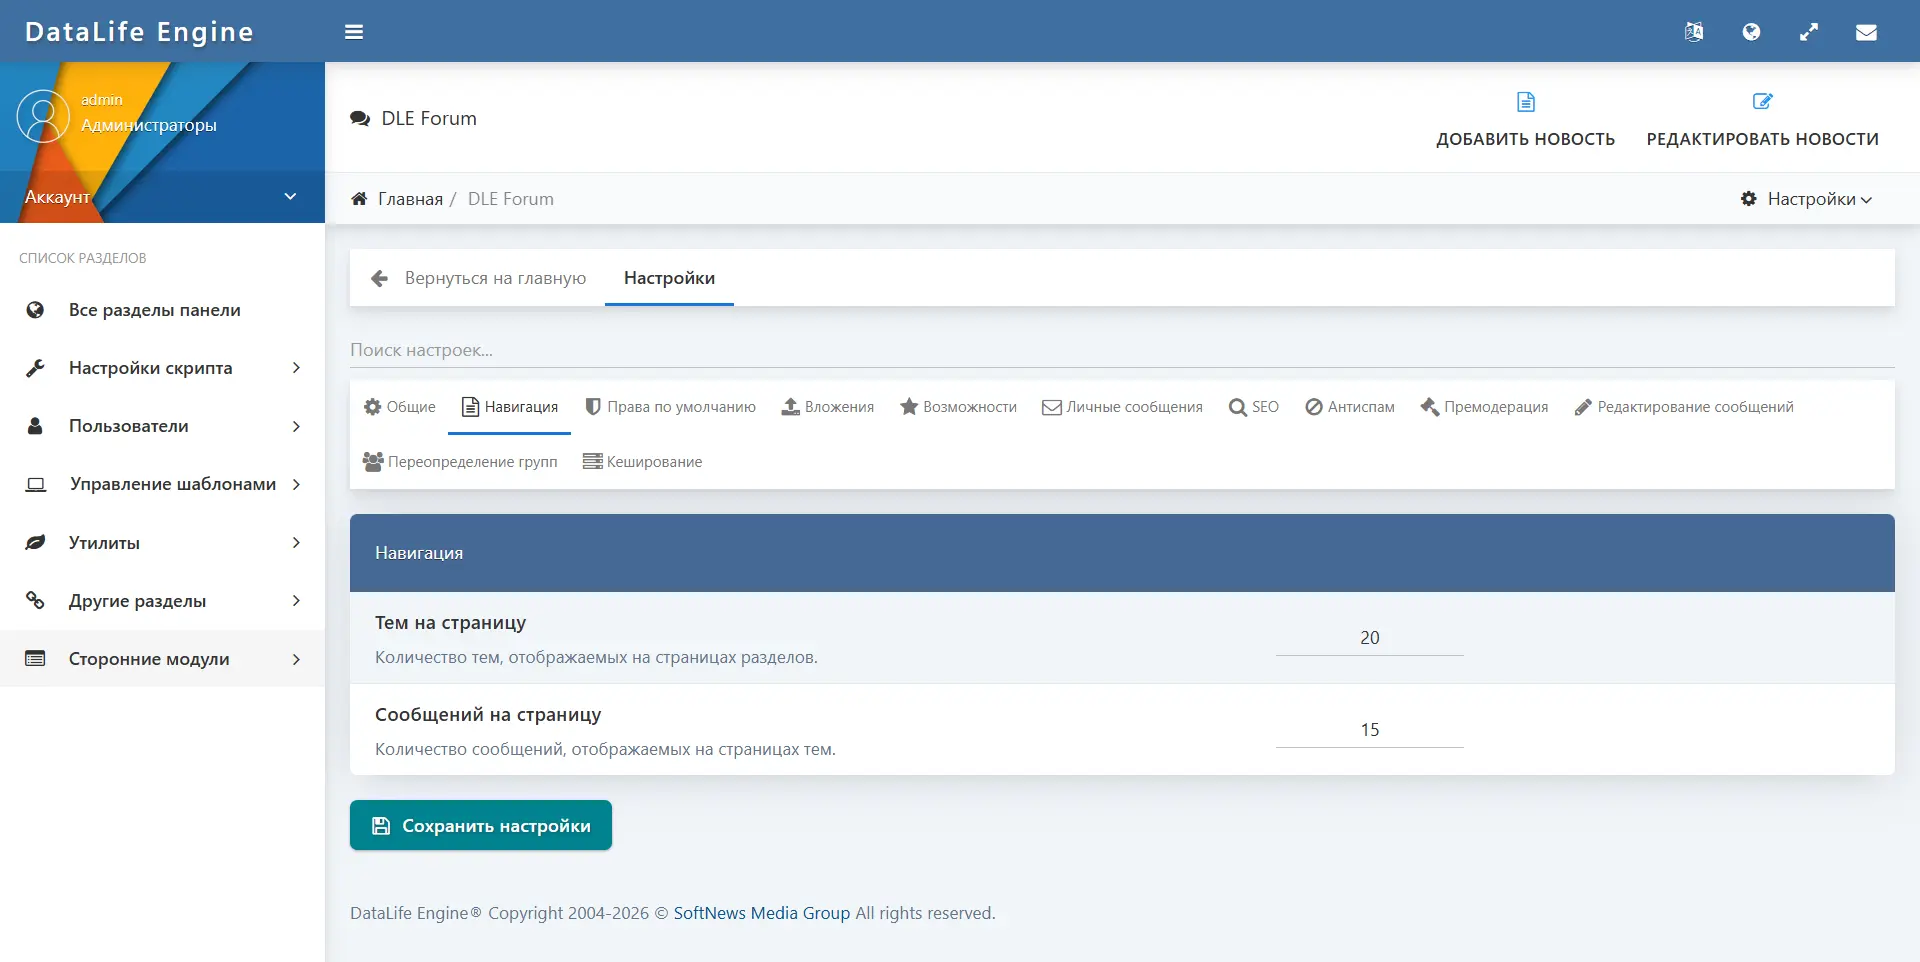Click the back arrow beside Вернуться на главную
1920x962 pixels.
(379, 278)
